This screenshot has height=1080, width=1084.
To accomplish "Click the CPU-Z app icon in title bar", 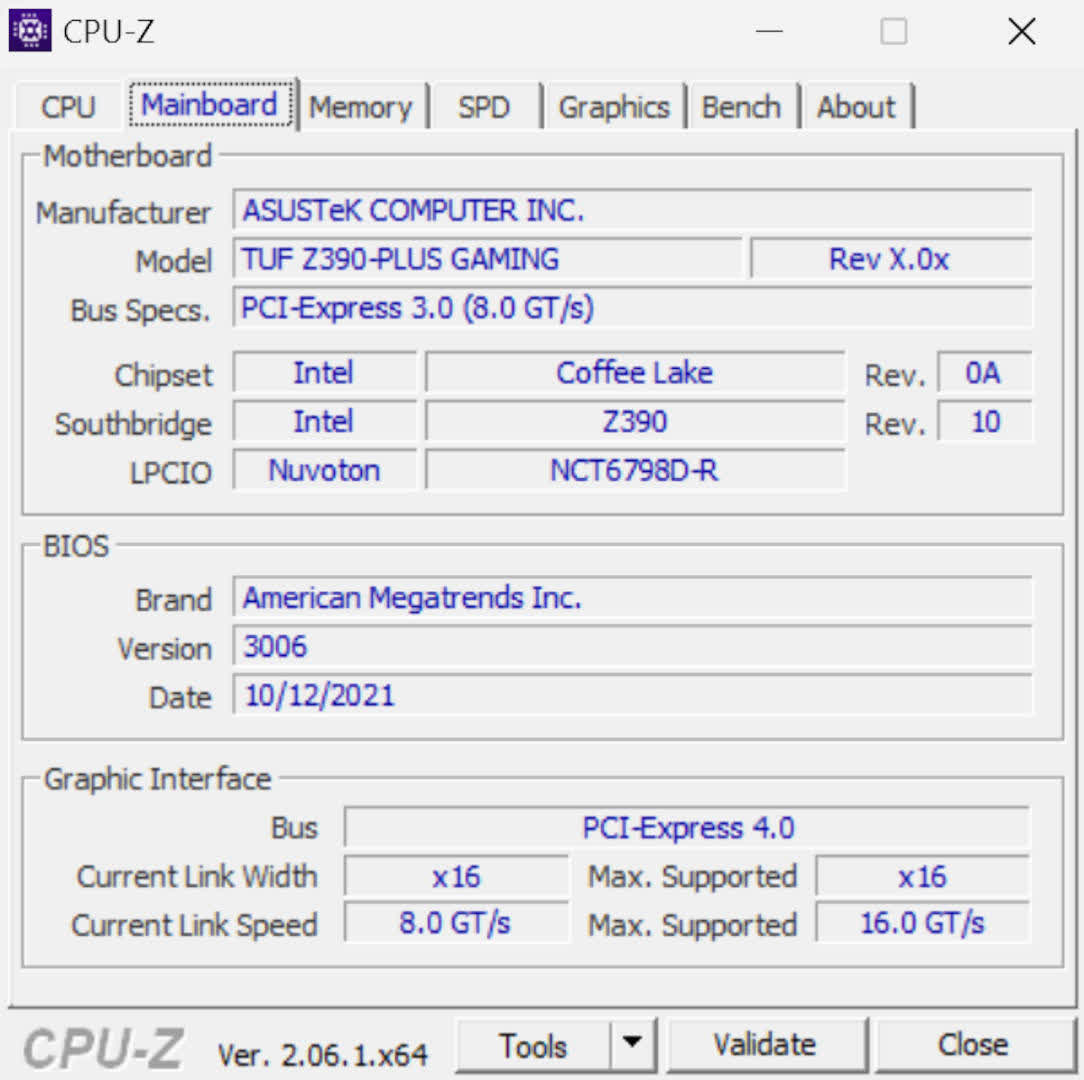I will pos(30,31).
